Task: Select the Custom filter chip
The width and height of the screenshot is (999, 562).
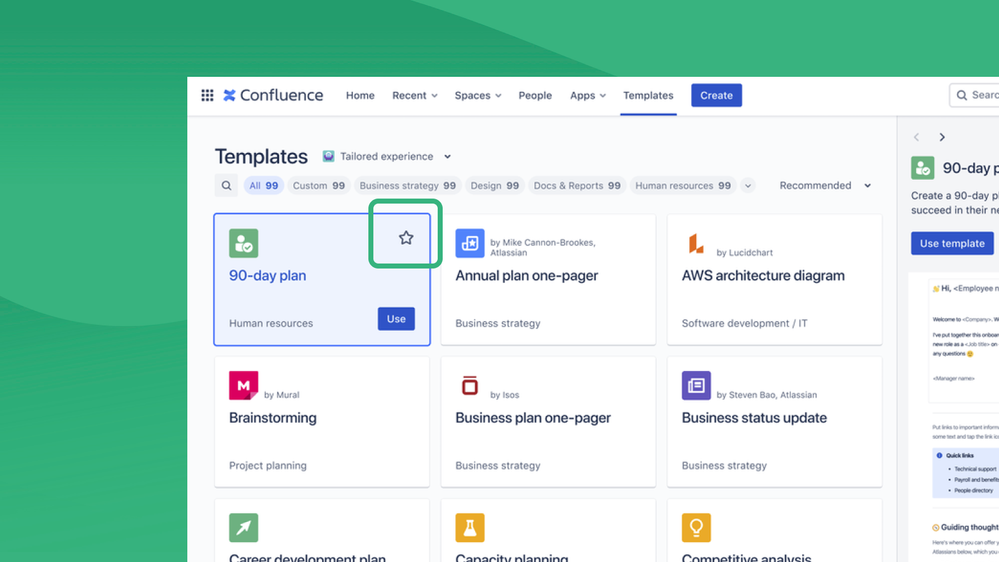Action: (319, 185)
